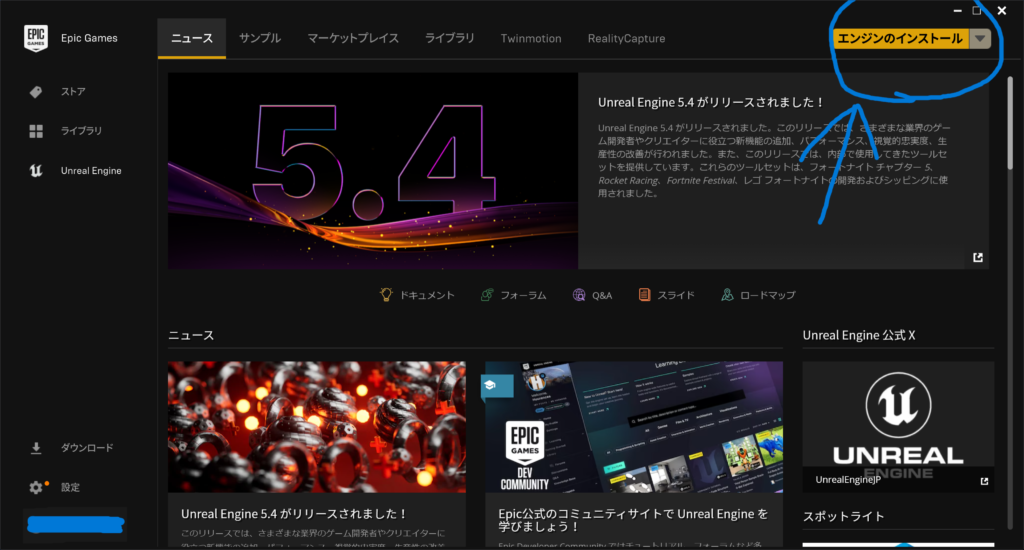Click the red spheres news thumbnail

pyautogui.click(x=316, y=426)
